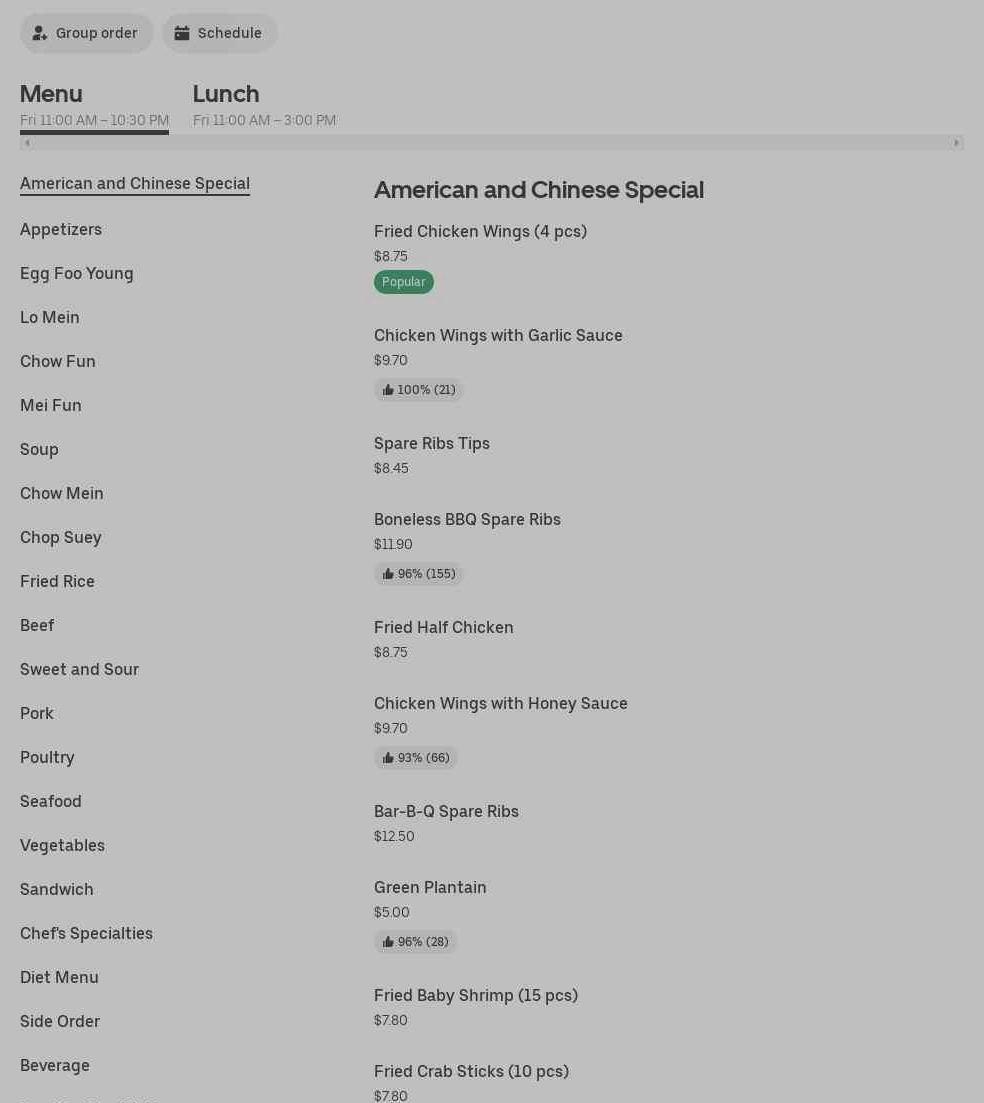Click the thumbs-up 96% (28) rating badge
Screen dimensions: 984x1103
[x=416, y=942]
